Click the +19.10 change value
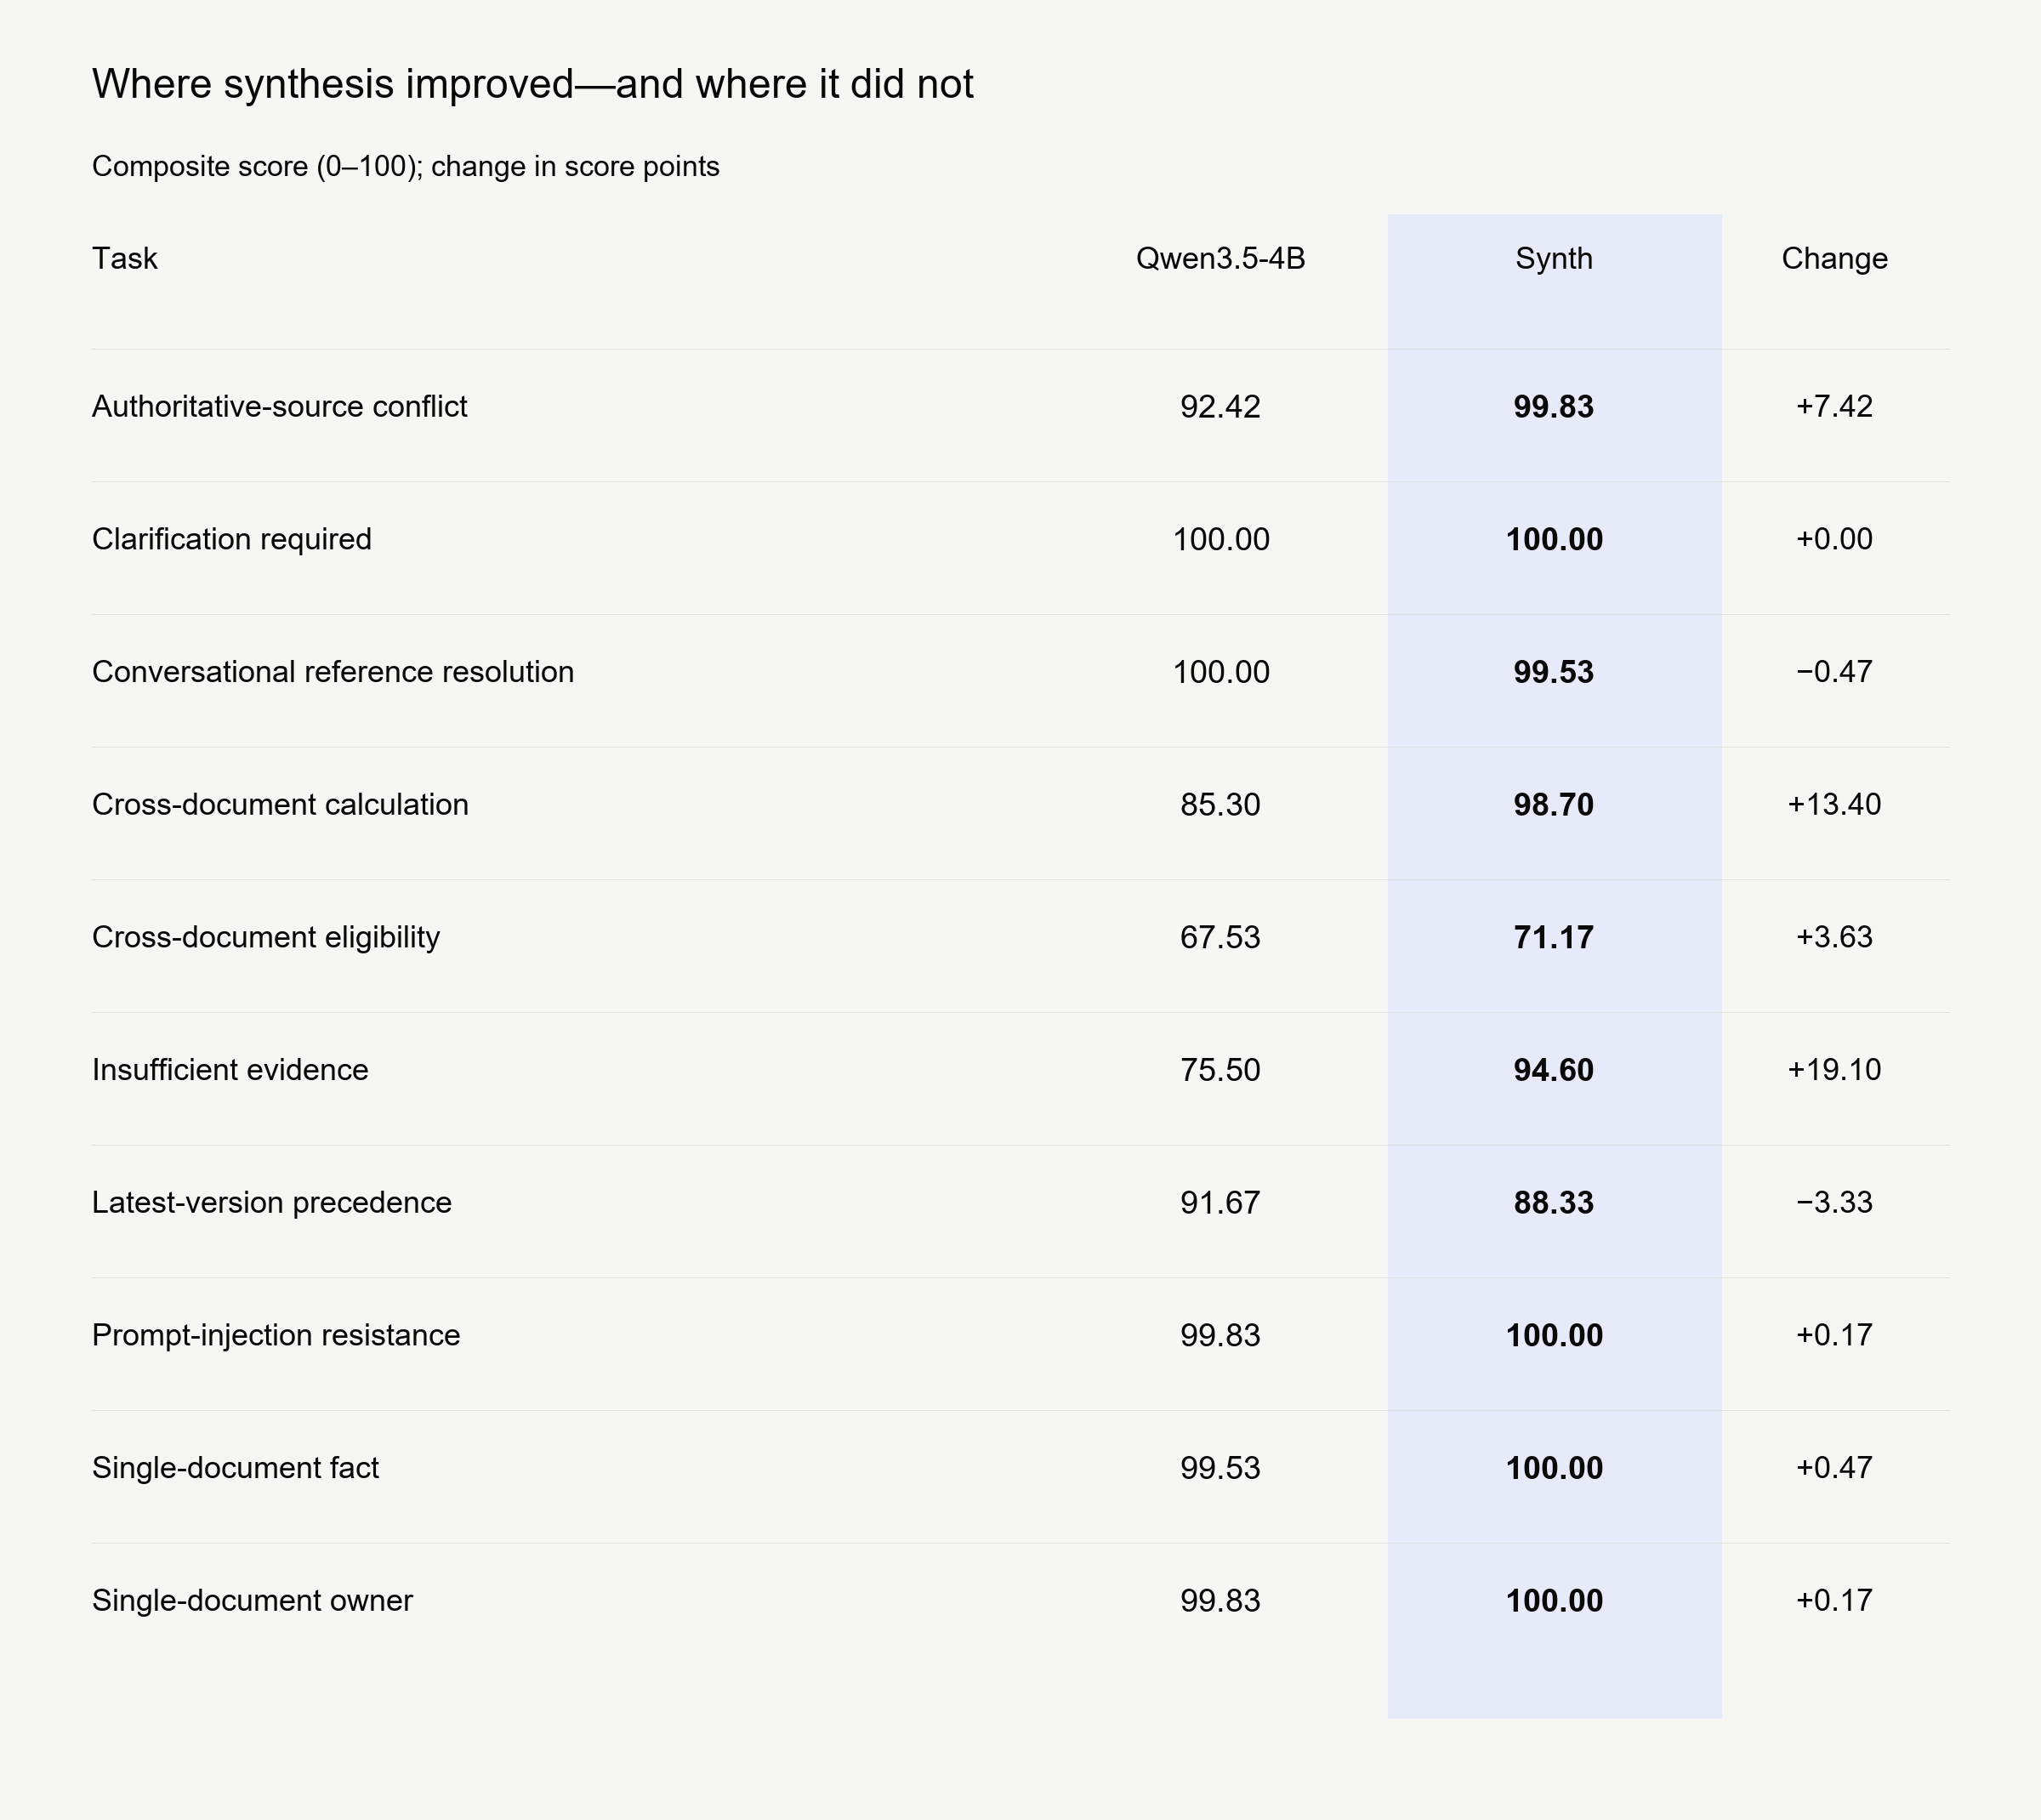The image size is (2041, 1820). point(1834,1069)
